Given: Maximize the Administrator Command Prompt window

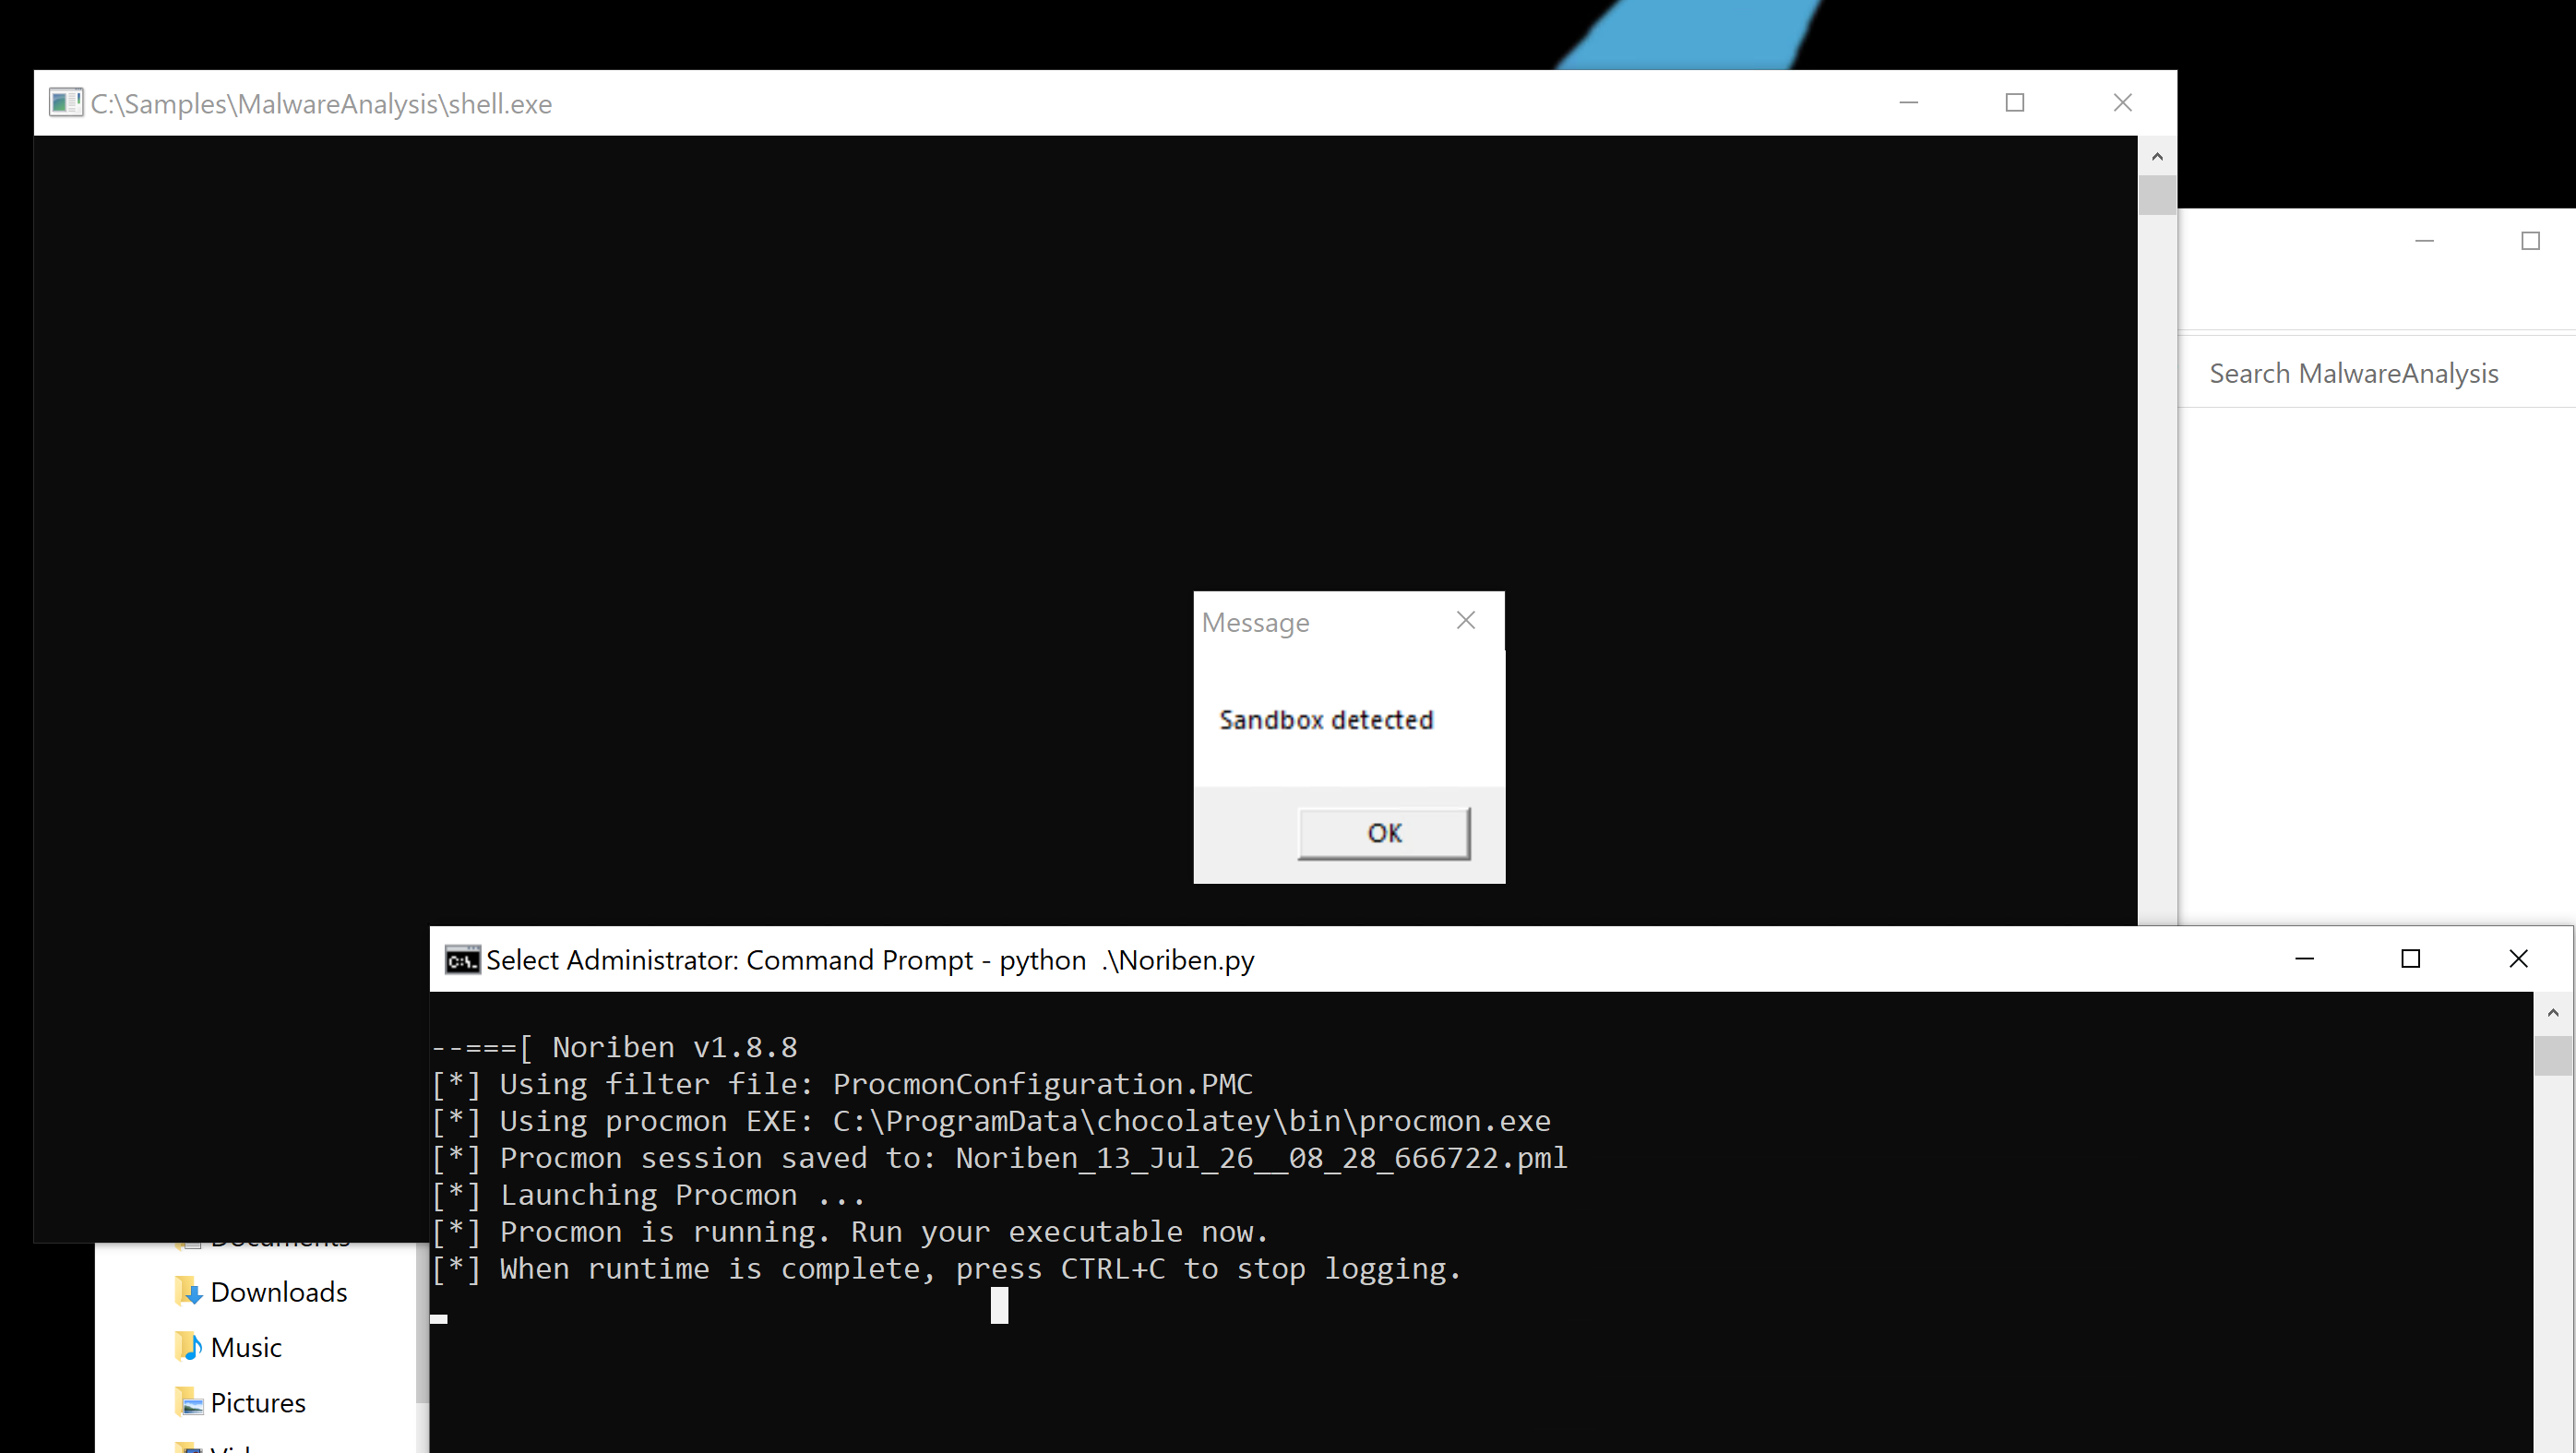Looking at the screenshot, I should 2411,959.
